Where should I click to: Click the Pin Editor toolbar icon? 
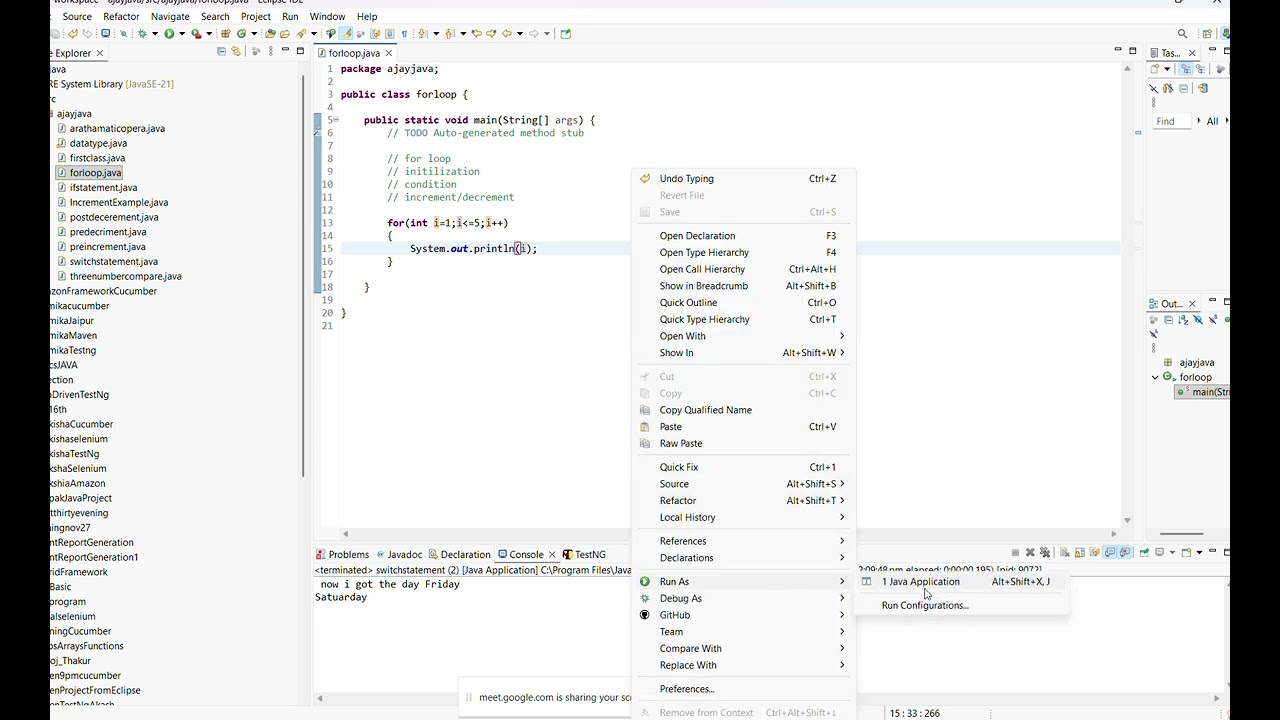[x=566, y=33]
